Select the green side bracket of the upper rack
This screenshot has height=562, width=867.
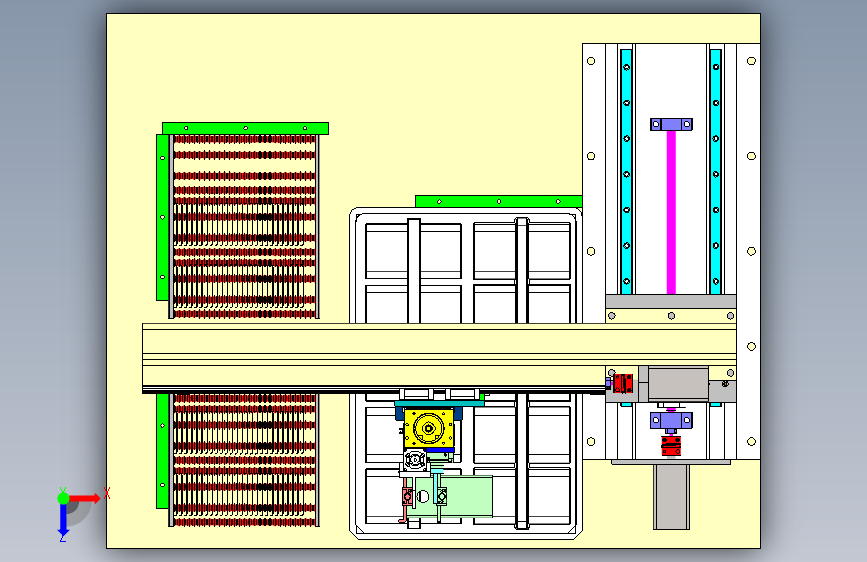163,217
